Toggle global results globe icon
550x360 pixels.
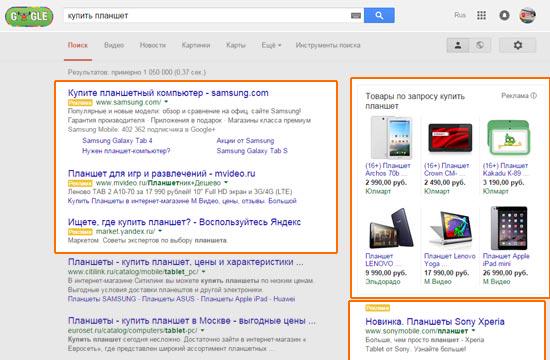(x=480, y=45)
